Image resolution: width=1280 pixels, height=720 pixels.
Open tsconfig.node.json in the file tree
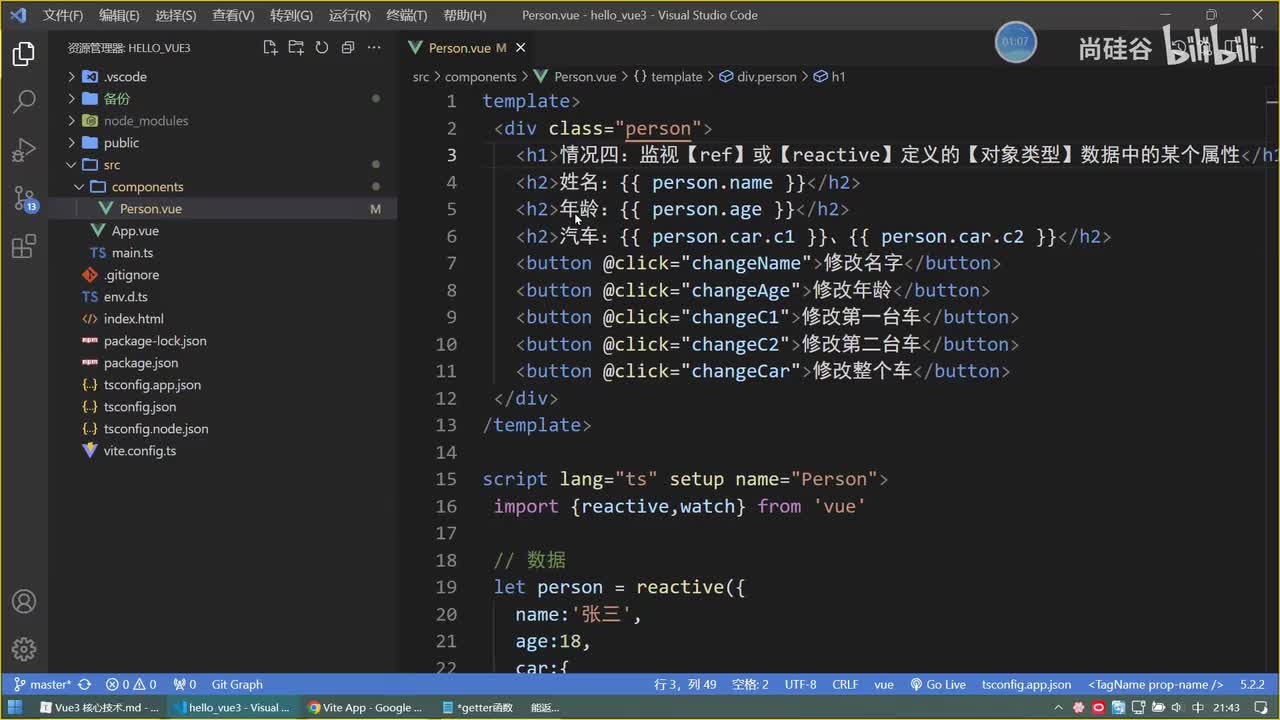(156, 429)
